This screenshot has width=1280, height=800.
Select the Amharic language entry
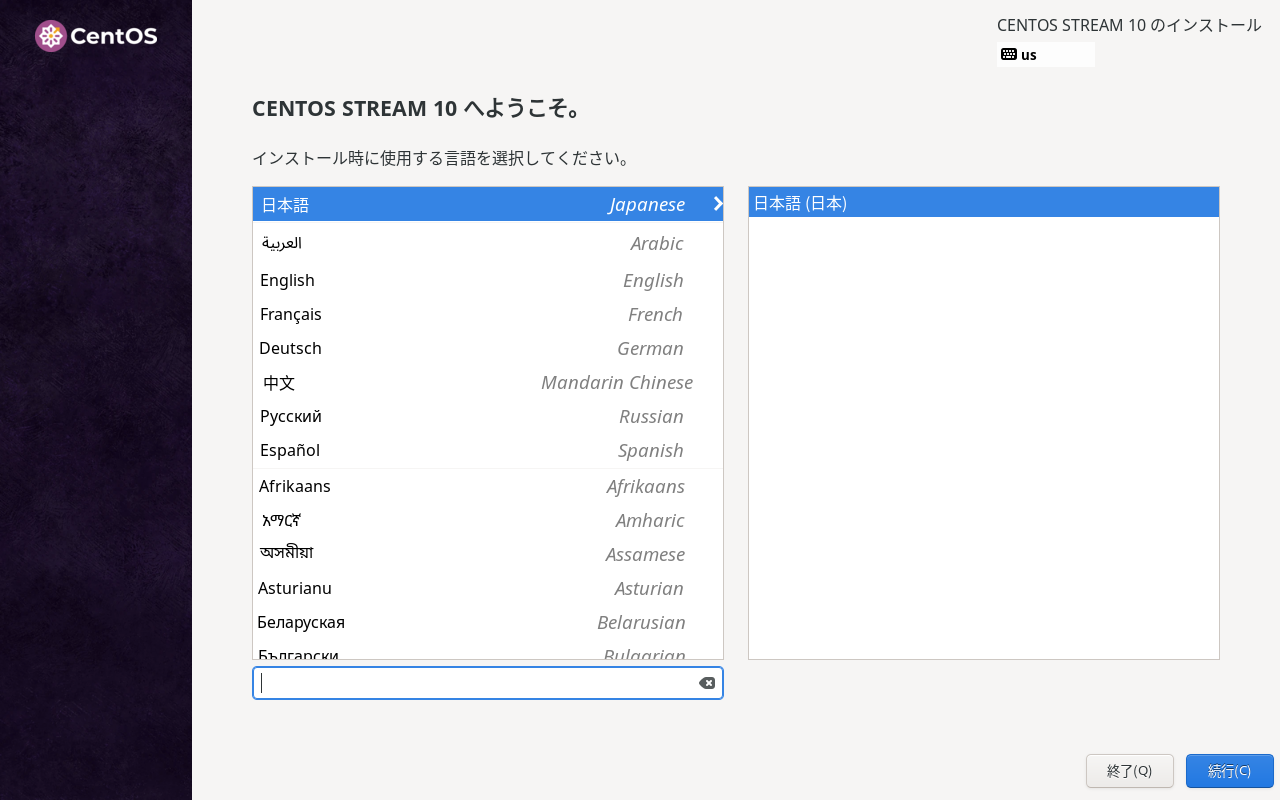487,520
